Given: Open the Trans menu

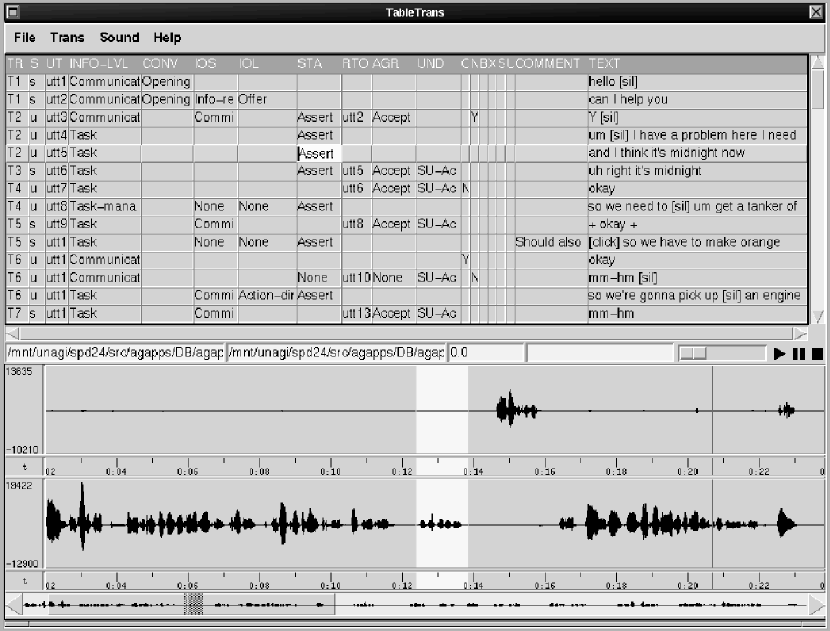Looking at the screenshot, I should click(x=67, y=38).
